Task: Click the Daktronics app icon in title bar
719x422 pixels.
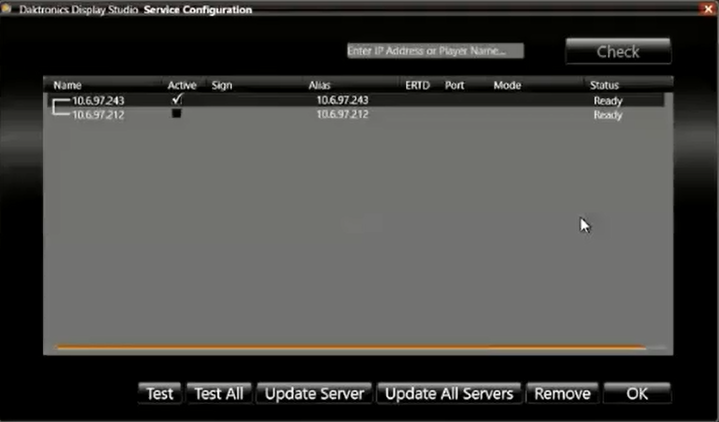Action: click(6, 9)
